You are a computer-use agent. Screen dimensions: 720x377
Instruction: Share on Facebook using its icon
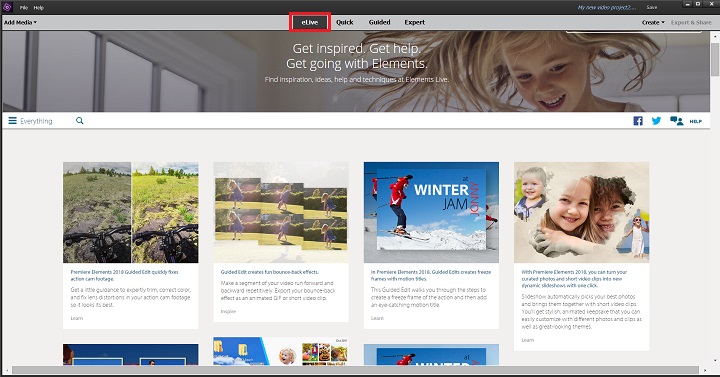638,121
